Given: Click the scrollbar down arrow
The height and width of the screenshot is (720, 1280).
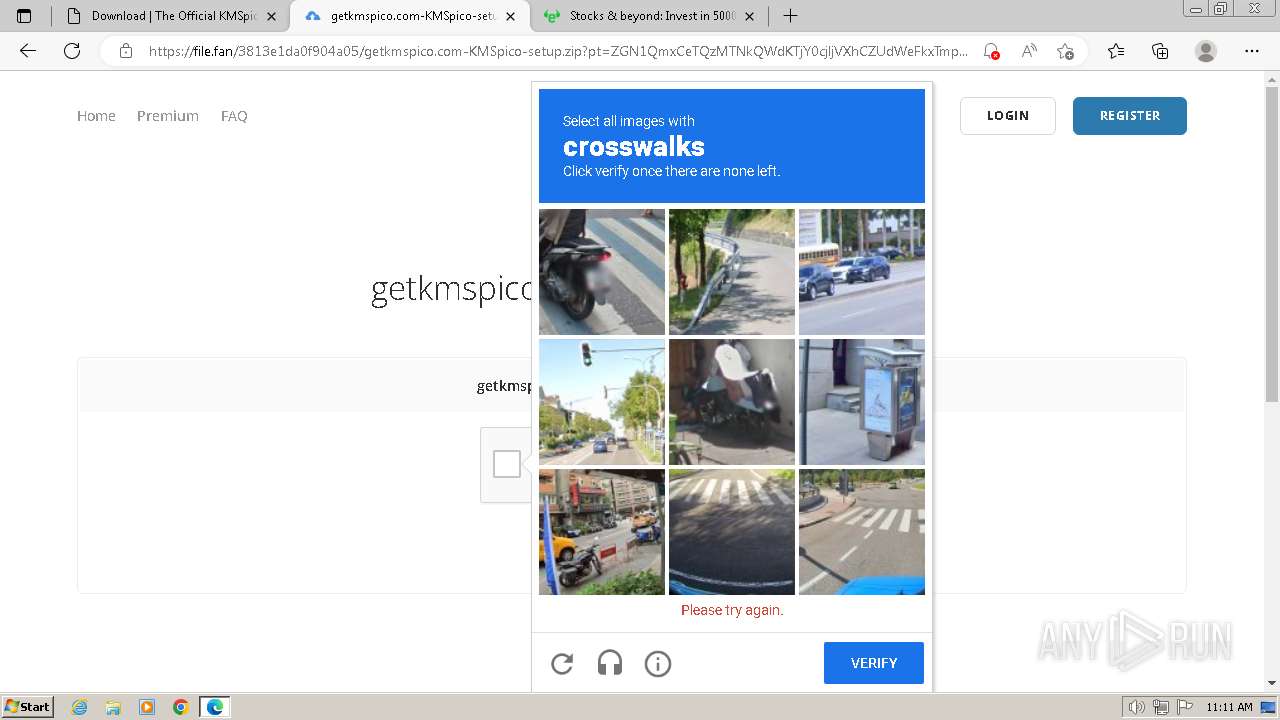Looking at the screenshot, I should 1272,683.
